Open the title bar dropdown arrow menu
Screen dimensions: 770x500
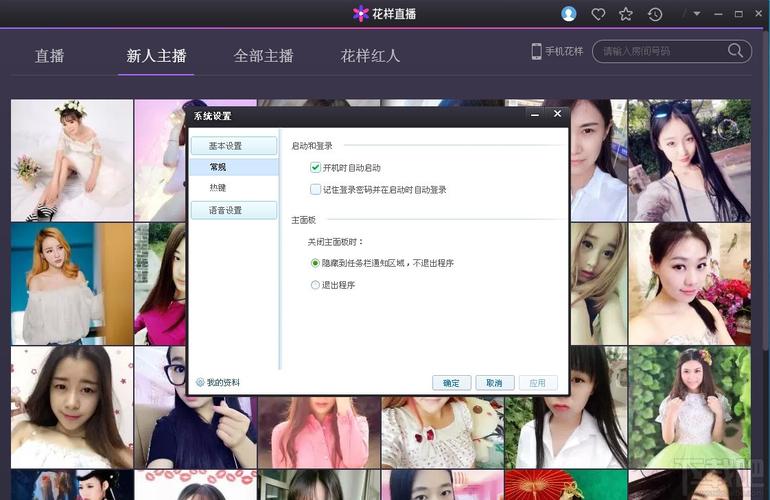pos(697,14)
